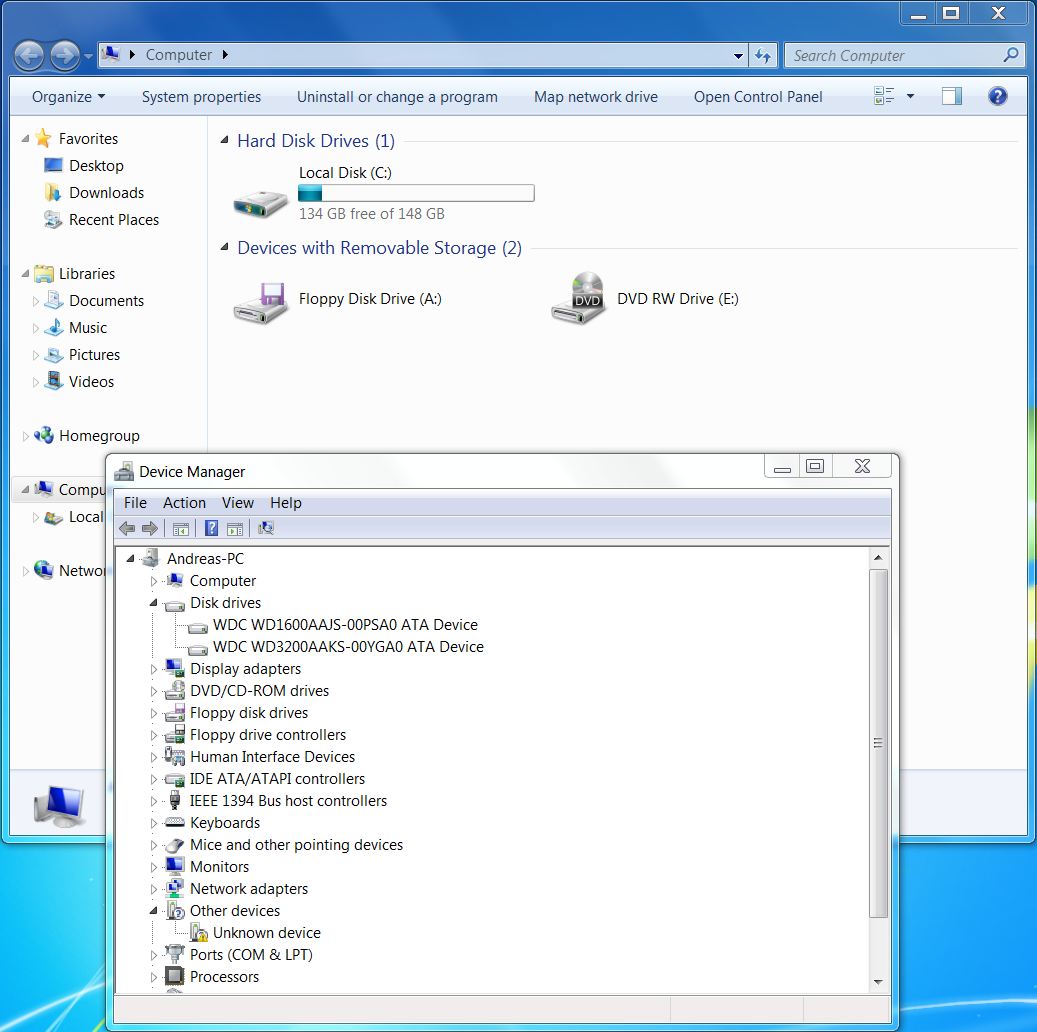Click the Display adapters category icon
Image resolution: width=1037 pixels, height=1032 pixels.
(175, 668)
